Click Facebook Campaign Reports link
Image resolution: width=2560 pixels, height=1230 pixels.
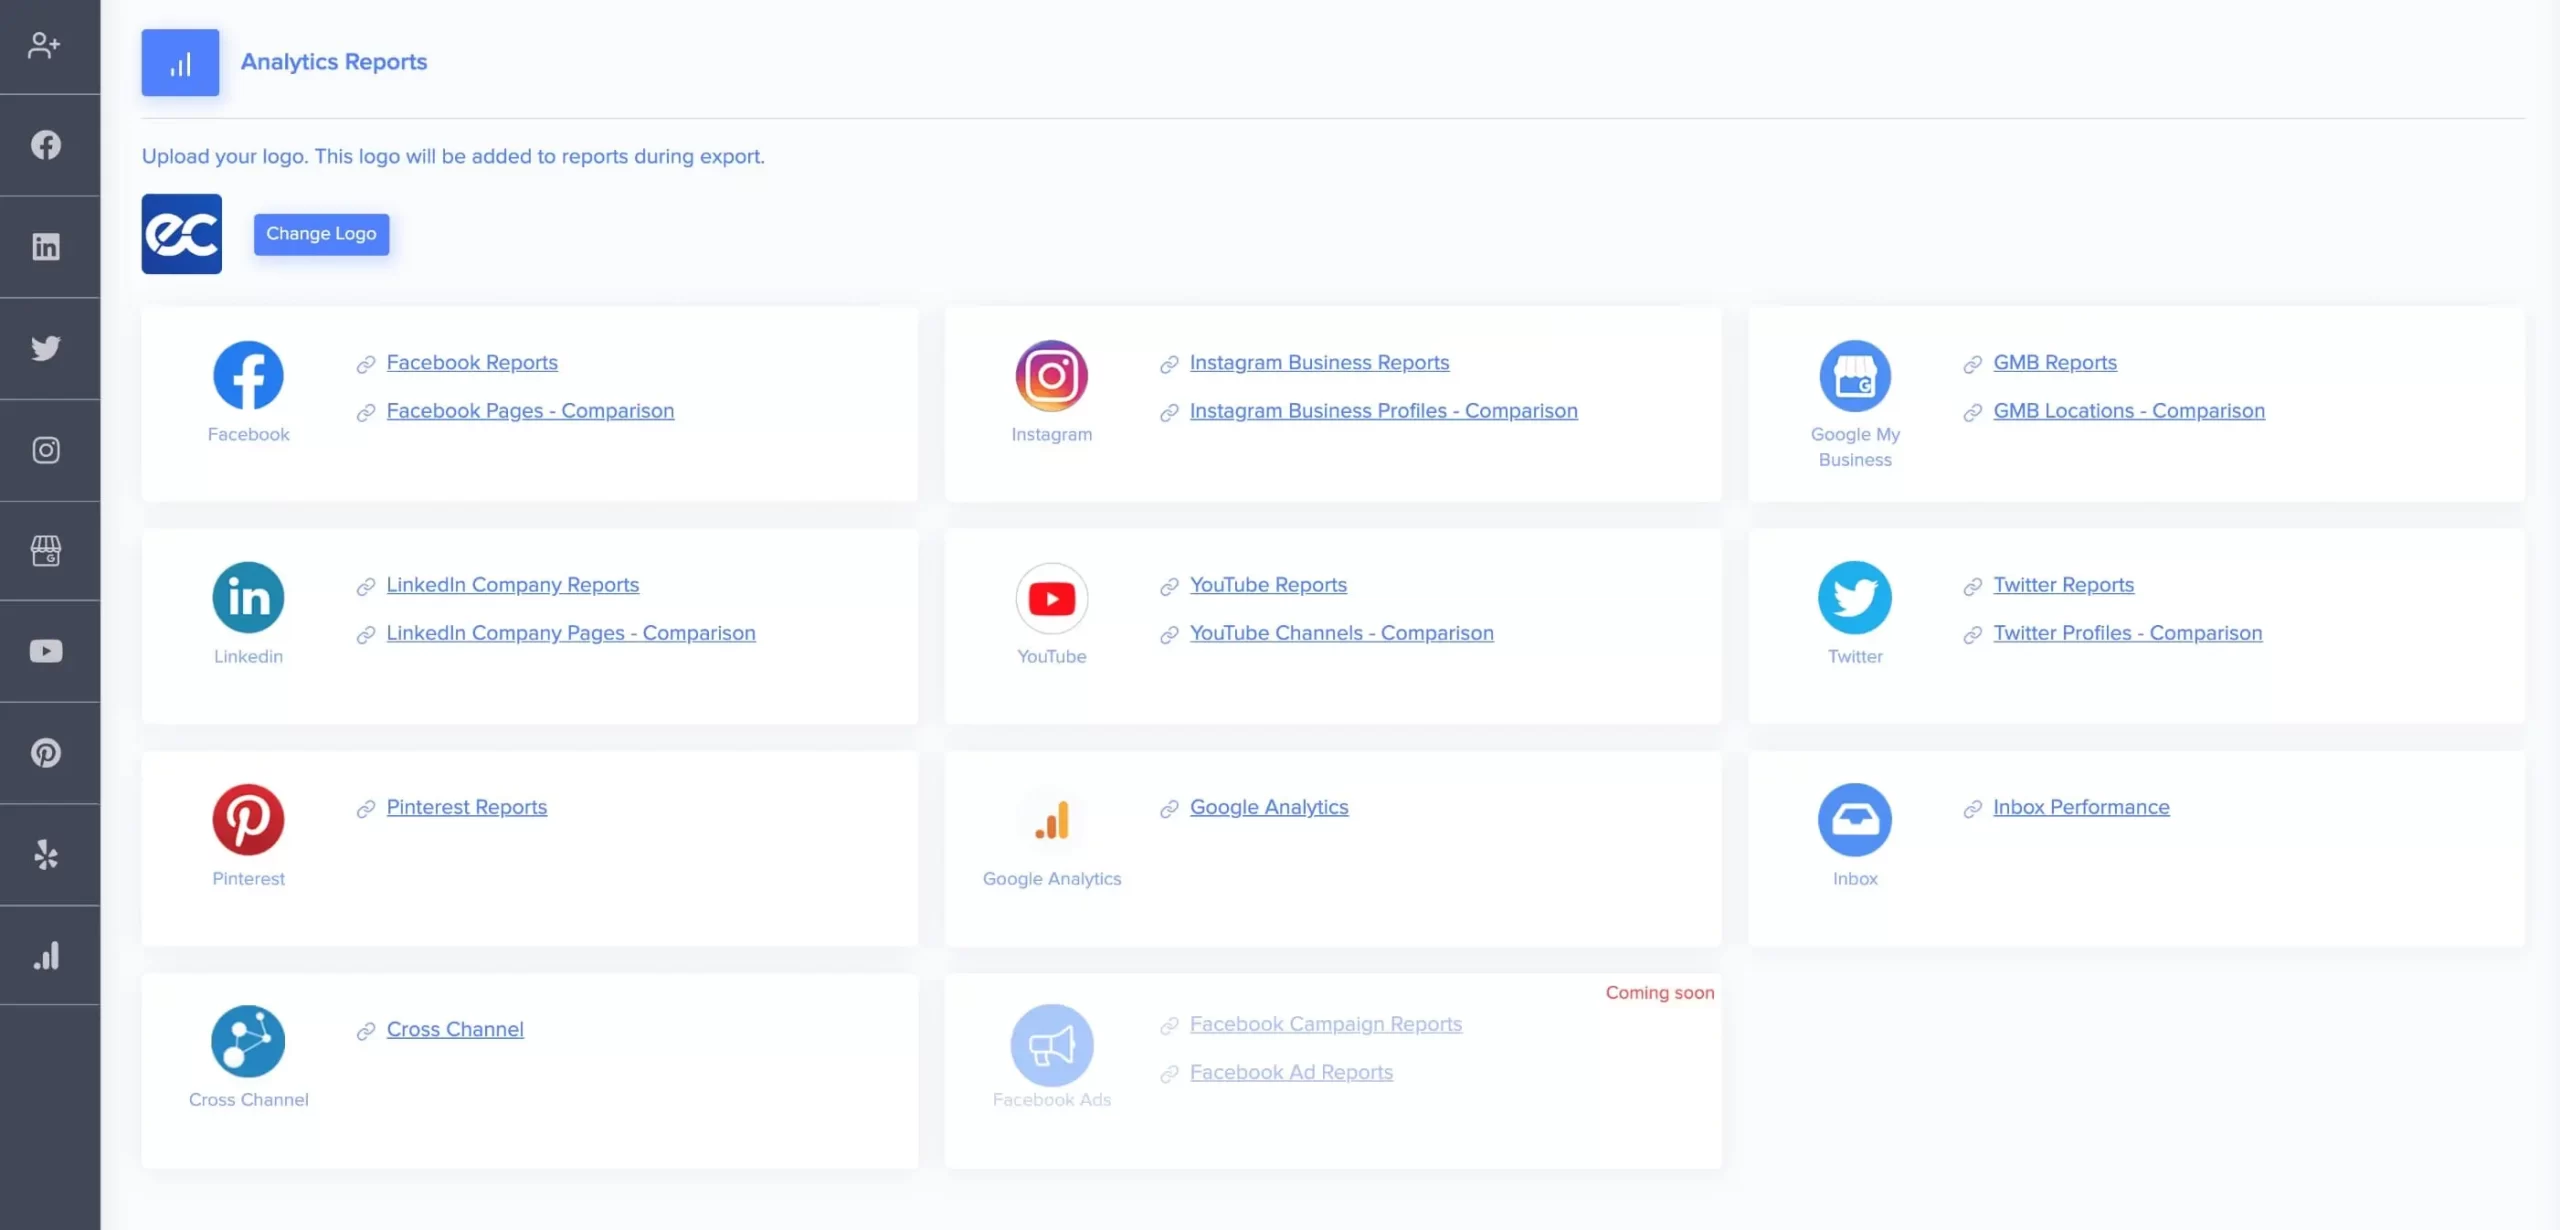[x=1325, y=1024]
